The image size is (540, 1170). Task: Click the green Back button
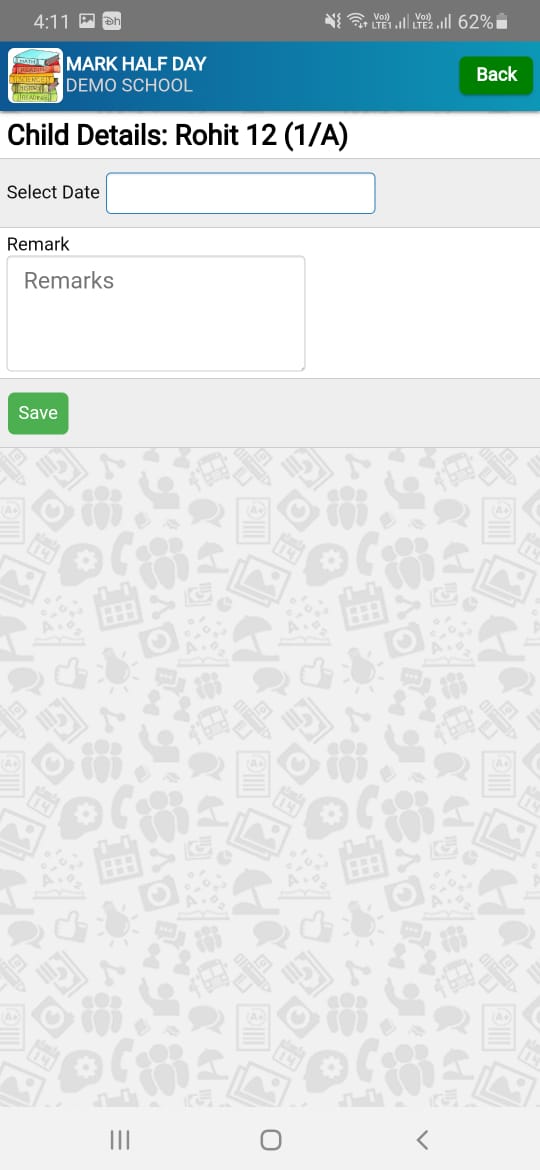click(x=496, y=75)
